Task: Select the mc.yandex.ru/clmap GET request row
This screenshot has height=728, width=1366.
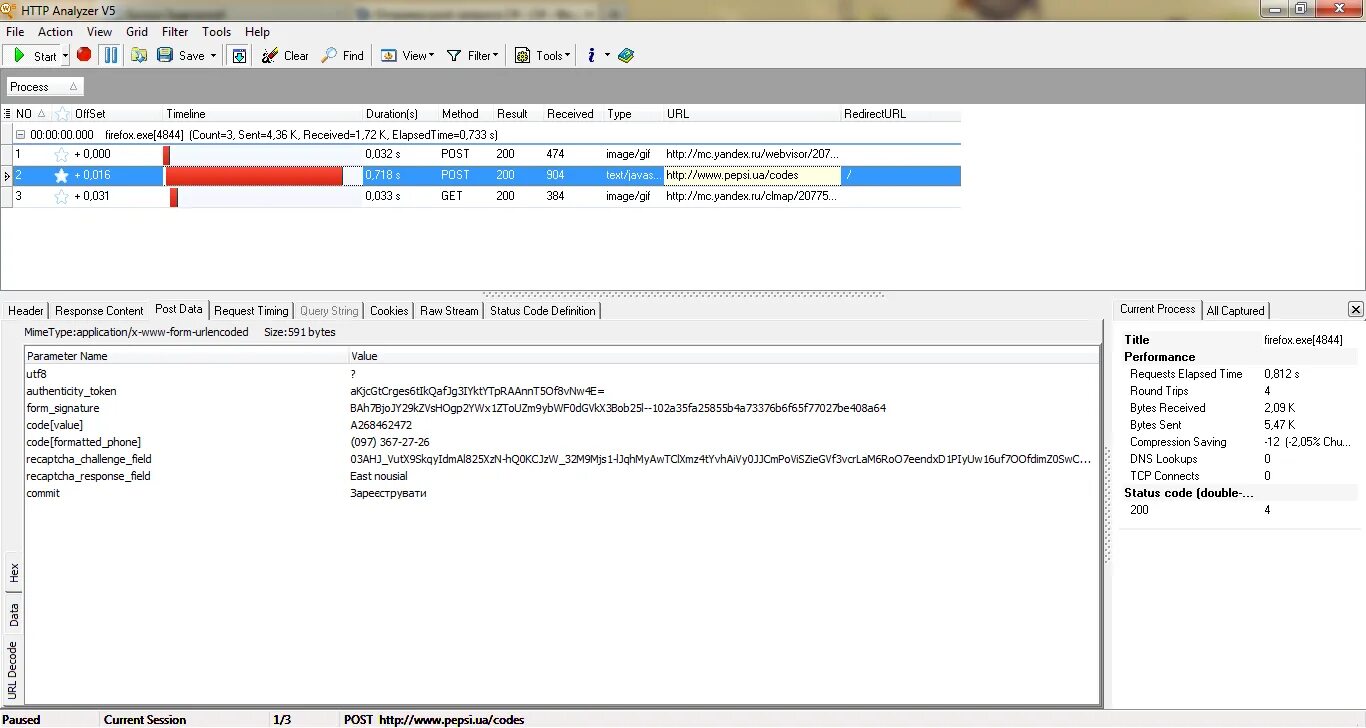Action: (481, 196)
